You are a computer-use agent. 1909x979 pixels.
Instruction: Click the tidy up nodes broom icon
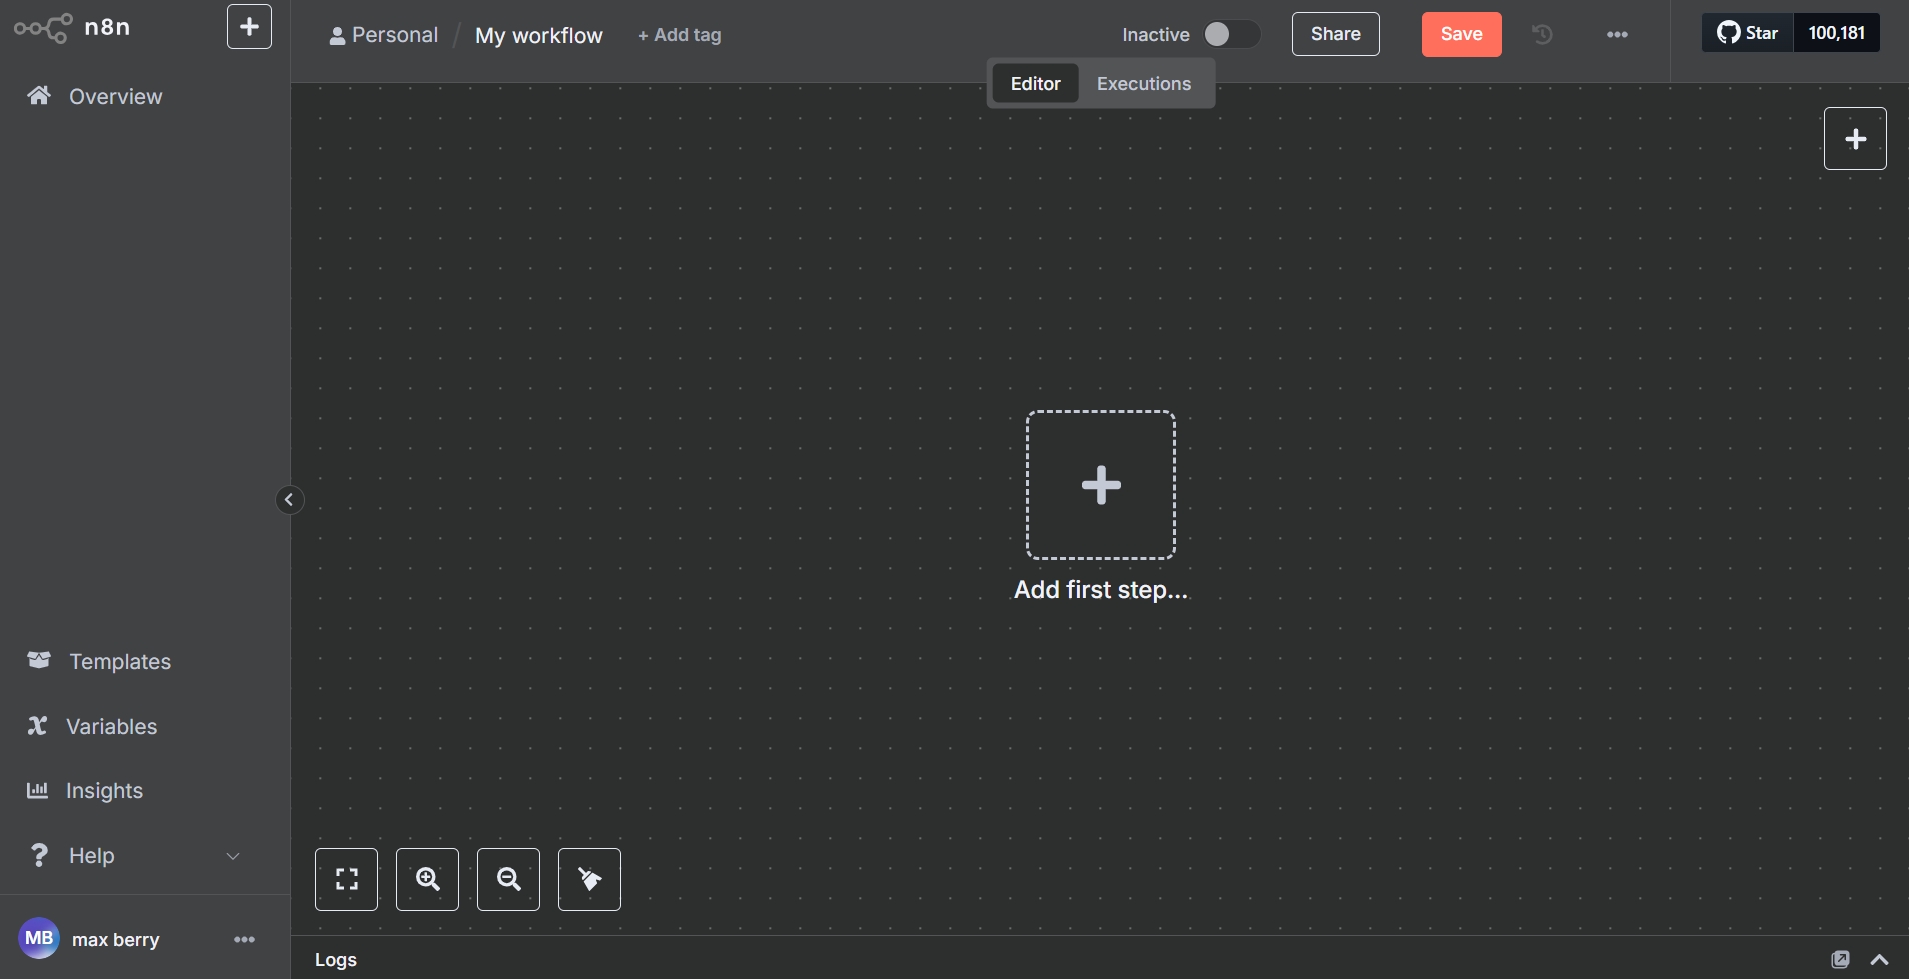pyautogui.click(x=589, y=879)
